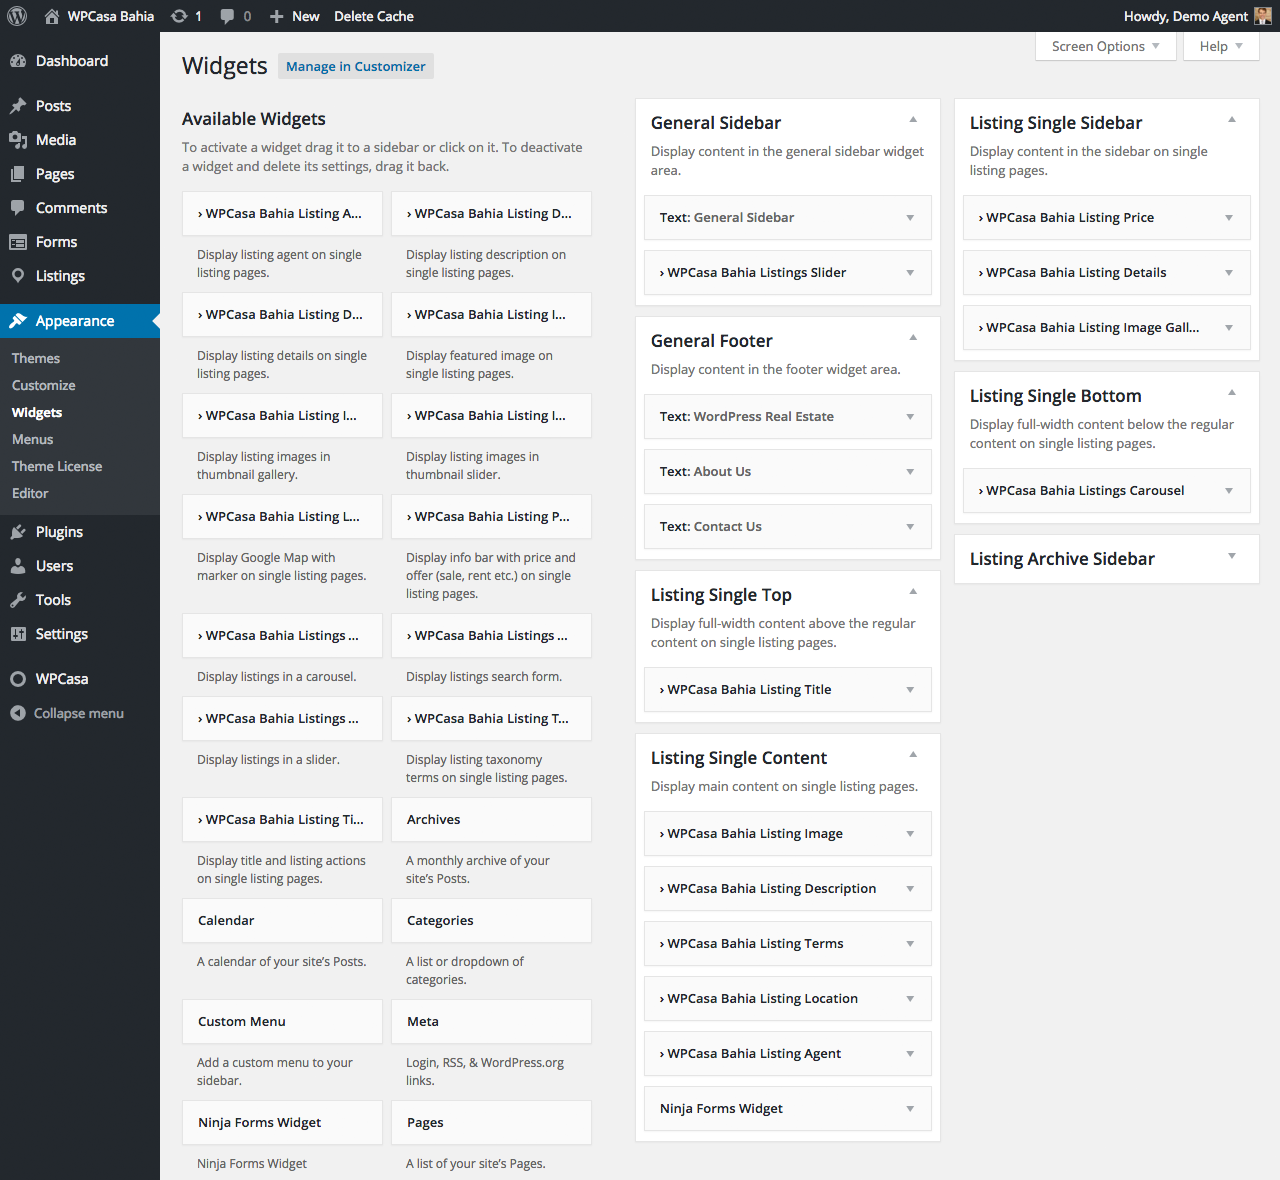Viewport: 1280px width, 1180px height.
Task: Expand the Listing Archive Sidebar area
Action: pos(1232,556)
